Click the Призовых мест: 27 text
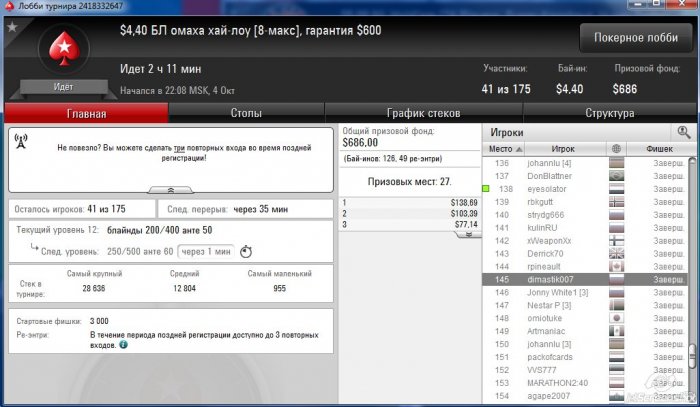Viewport: 700px width, 407px height. coord(409,182)
